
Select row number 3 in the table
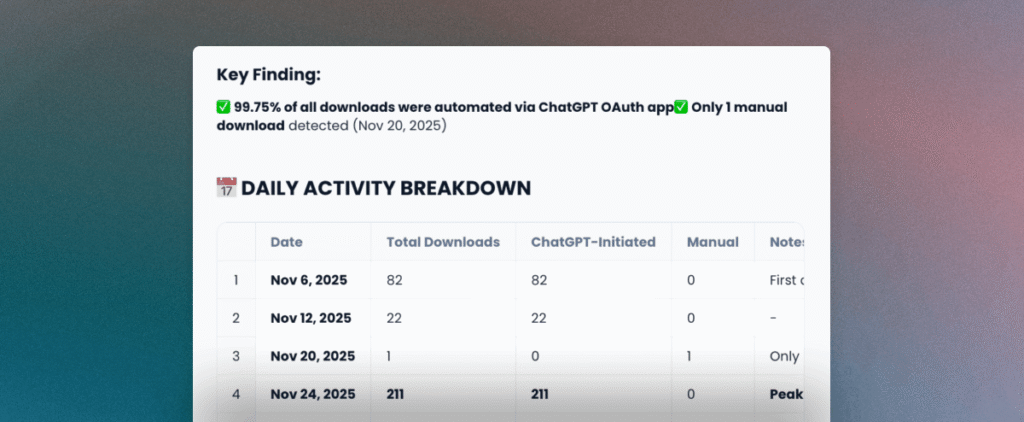236,356
